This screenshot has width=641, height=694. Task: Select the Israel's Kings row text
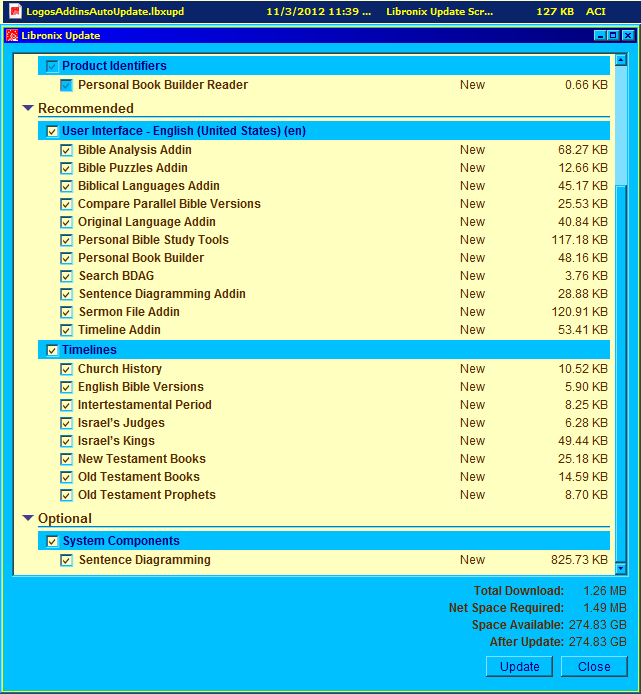coord(116,441)
